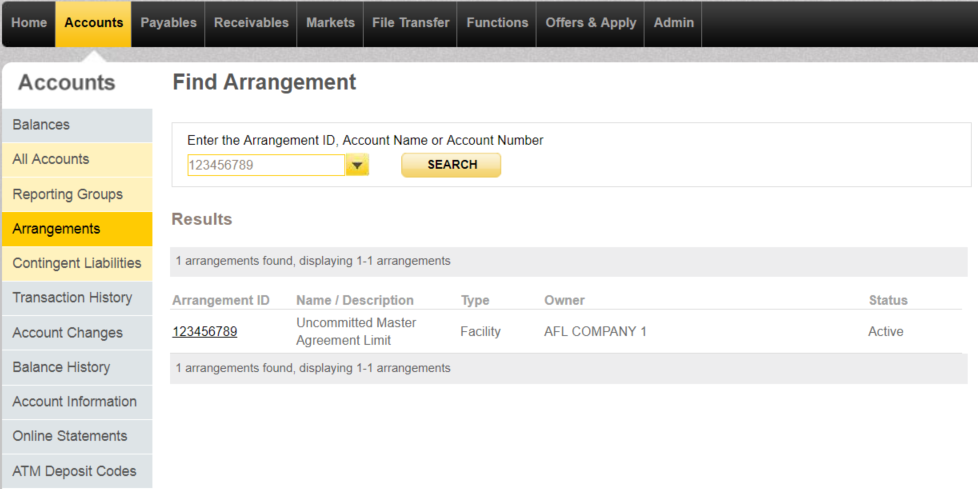Viewport: 978px width, 489px height.
Task: View Balance History page
Action: (77, 367)
